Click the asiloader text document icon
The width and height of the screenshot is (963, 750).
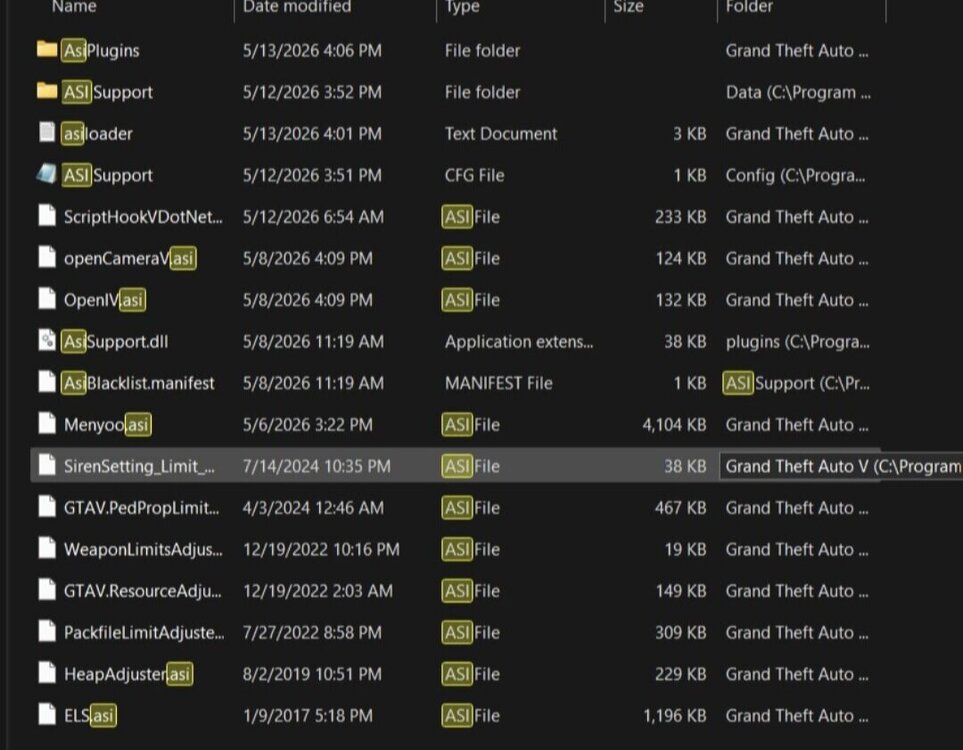[47, 132]
